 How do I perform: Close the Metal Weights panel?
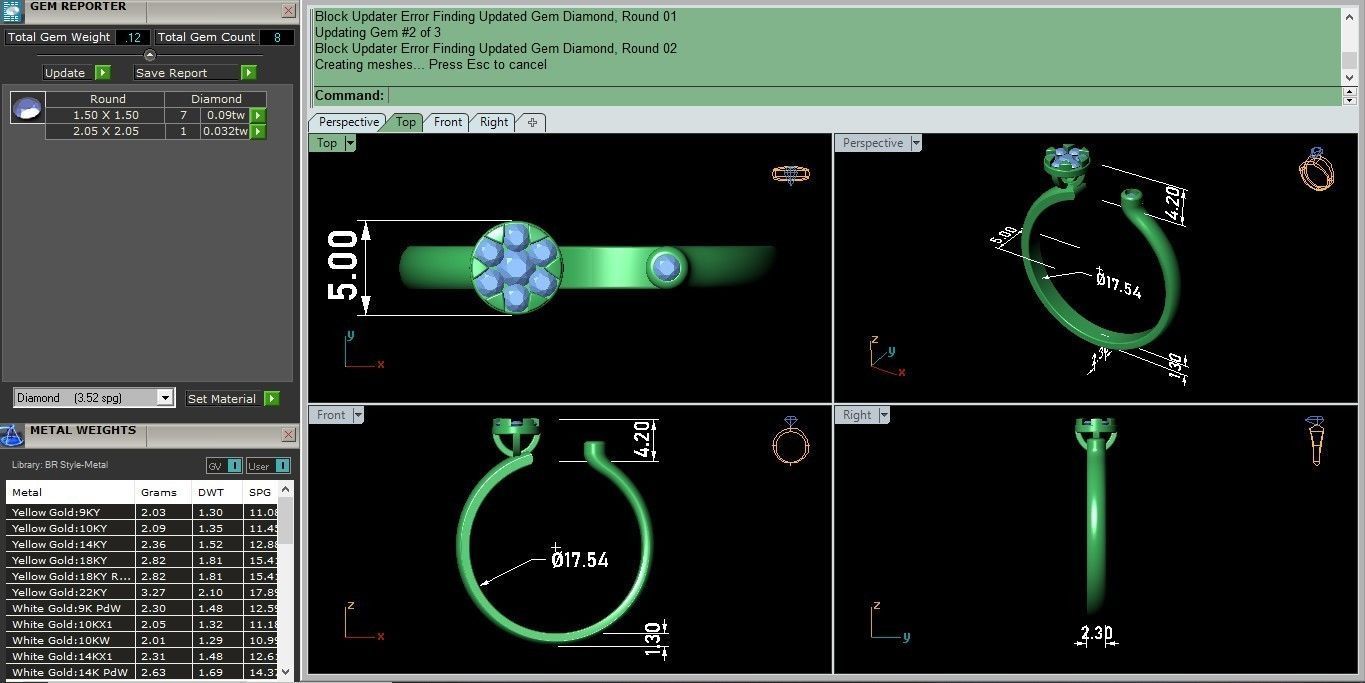click(288, 435)
